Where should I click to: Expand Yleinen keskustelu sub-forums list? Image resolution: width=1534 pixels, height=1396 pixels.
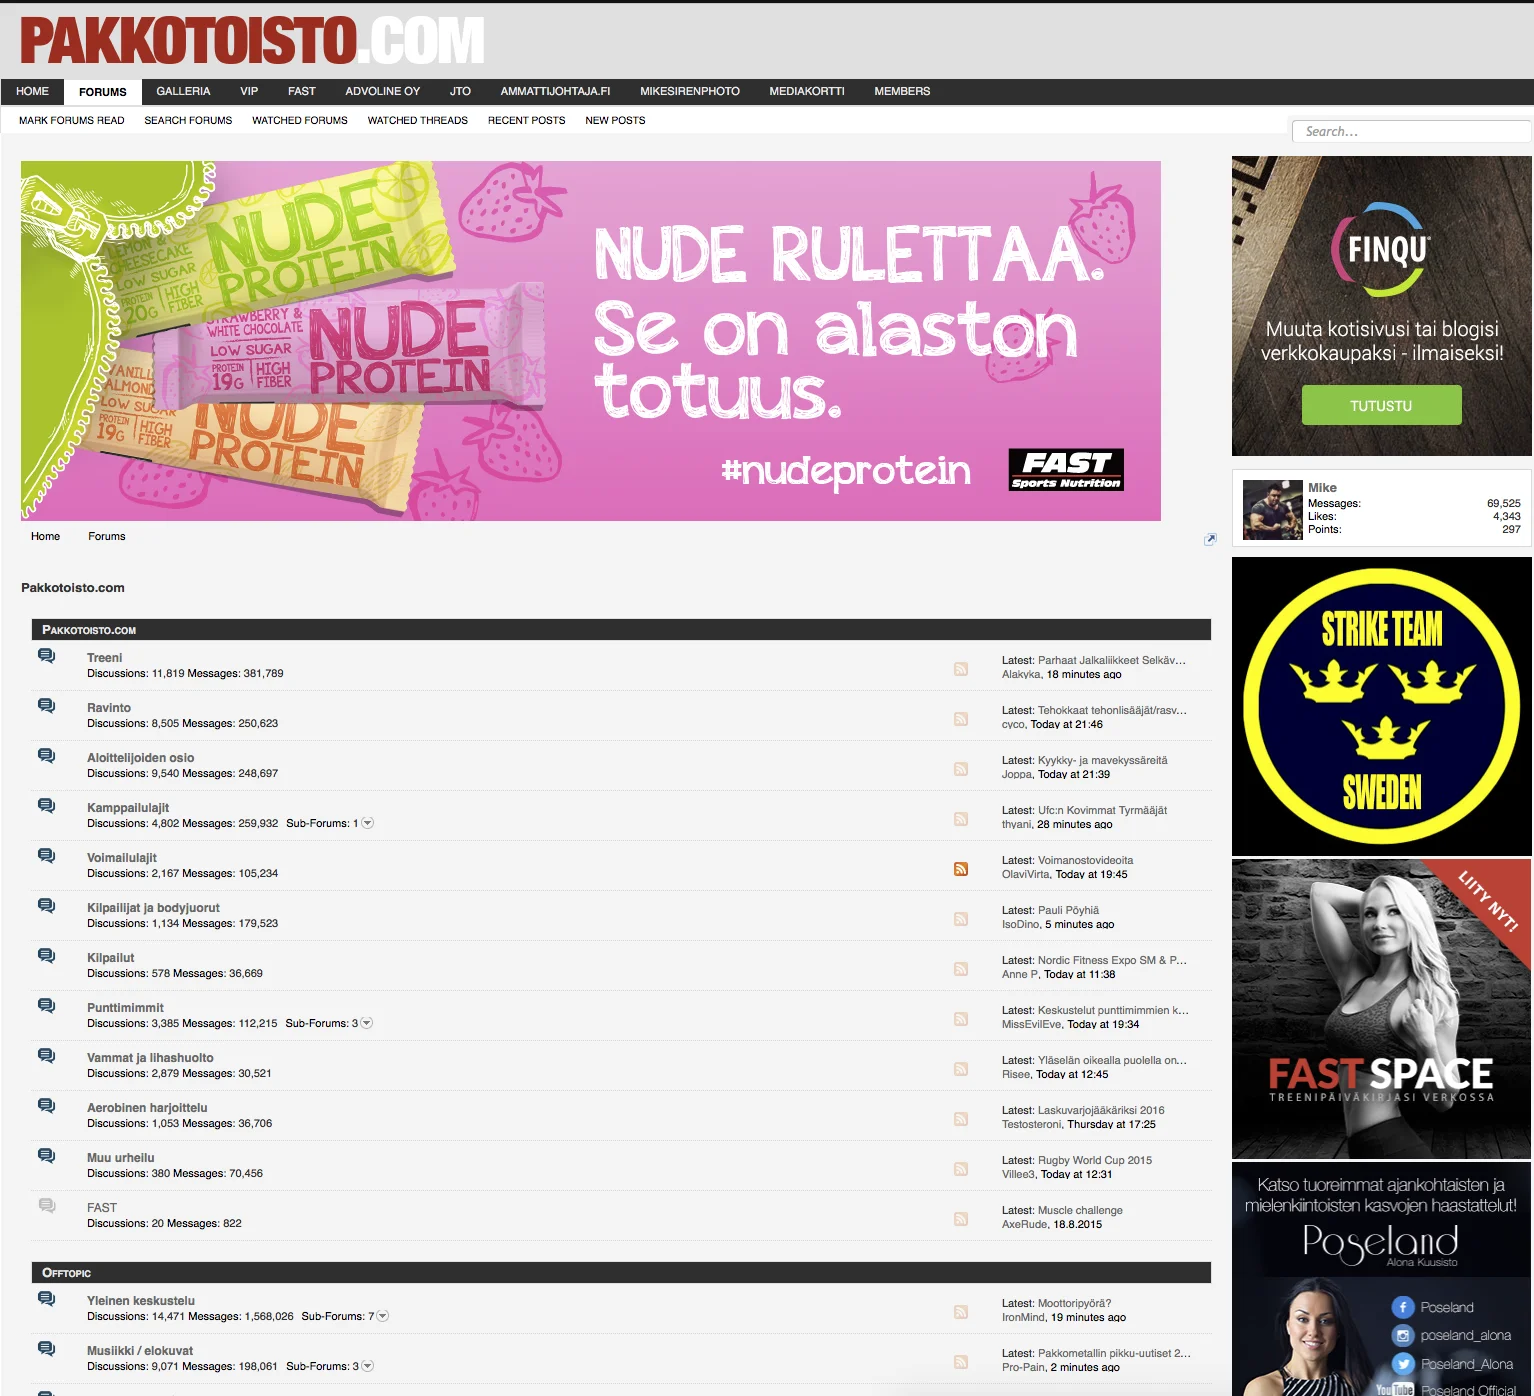382,1316
